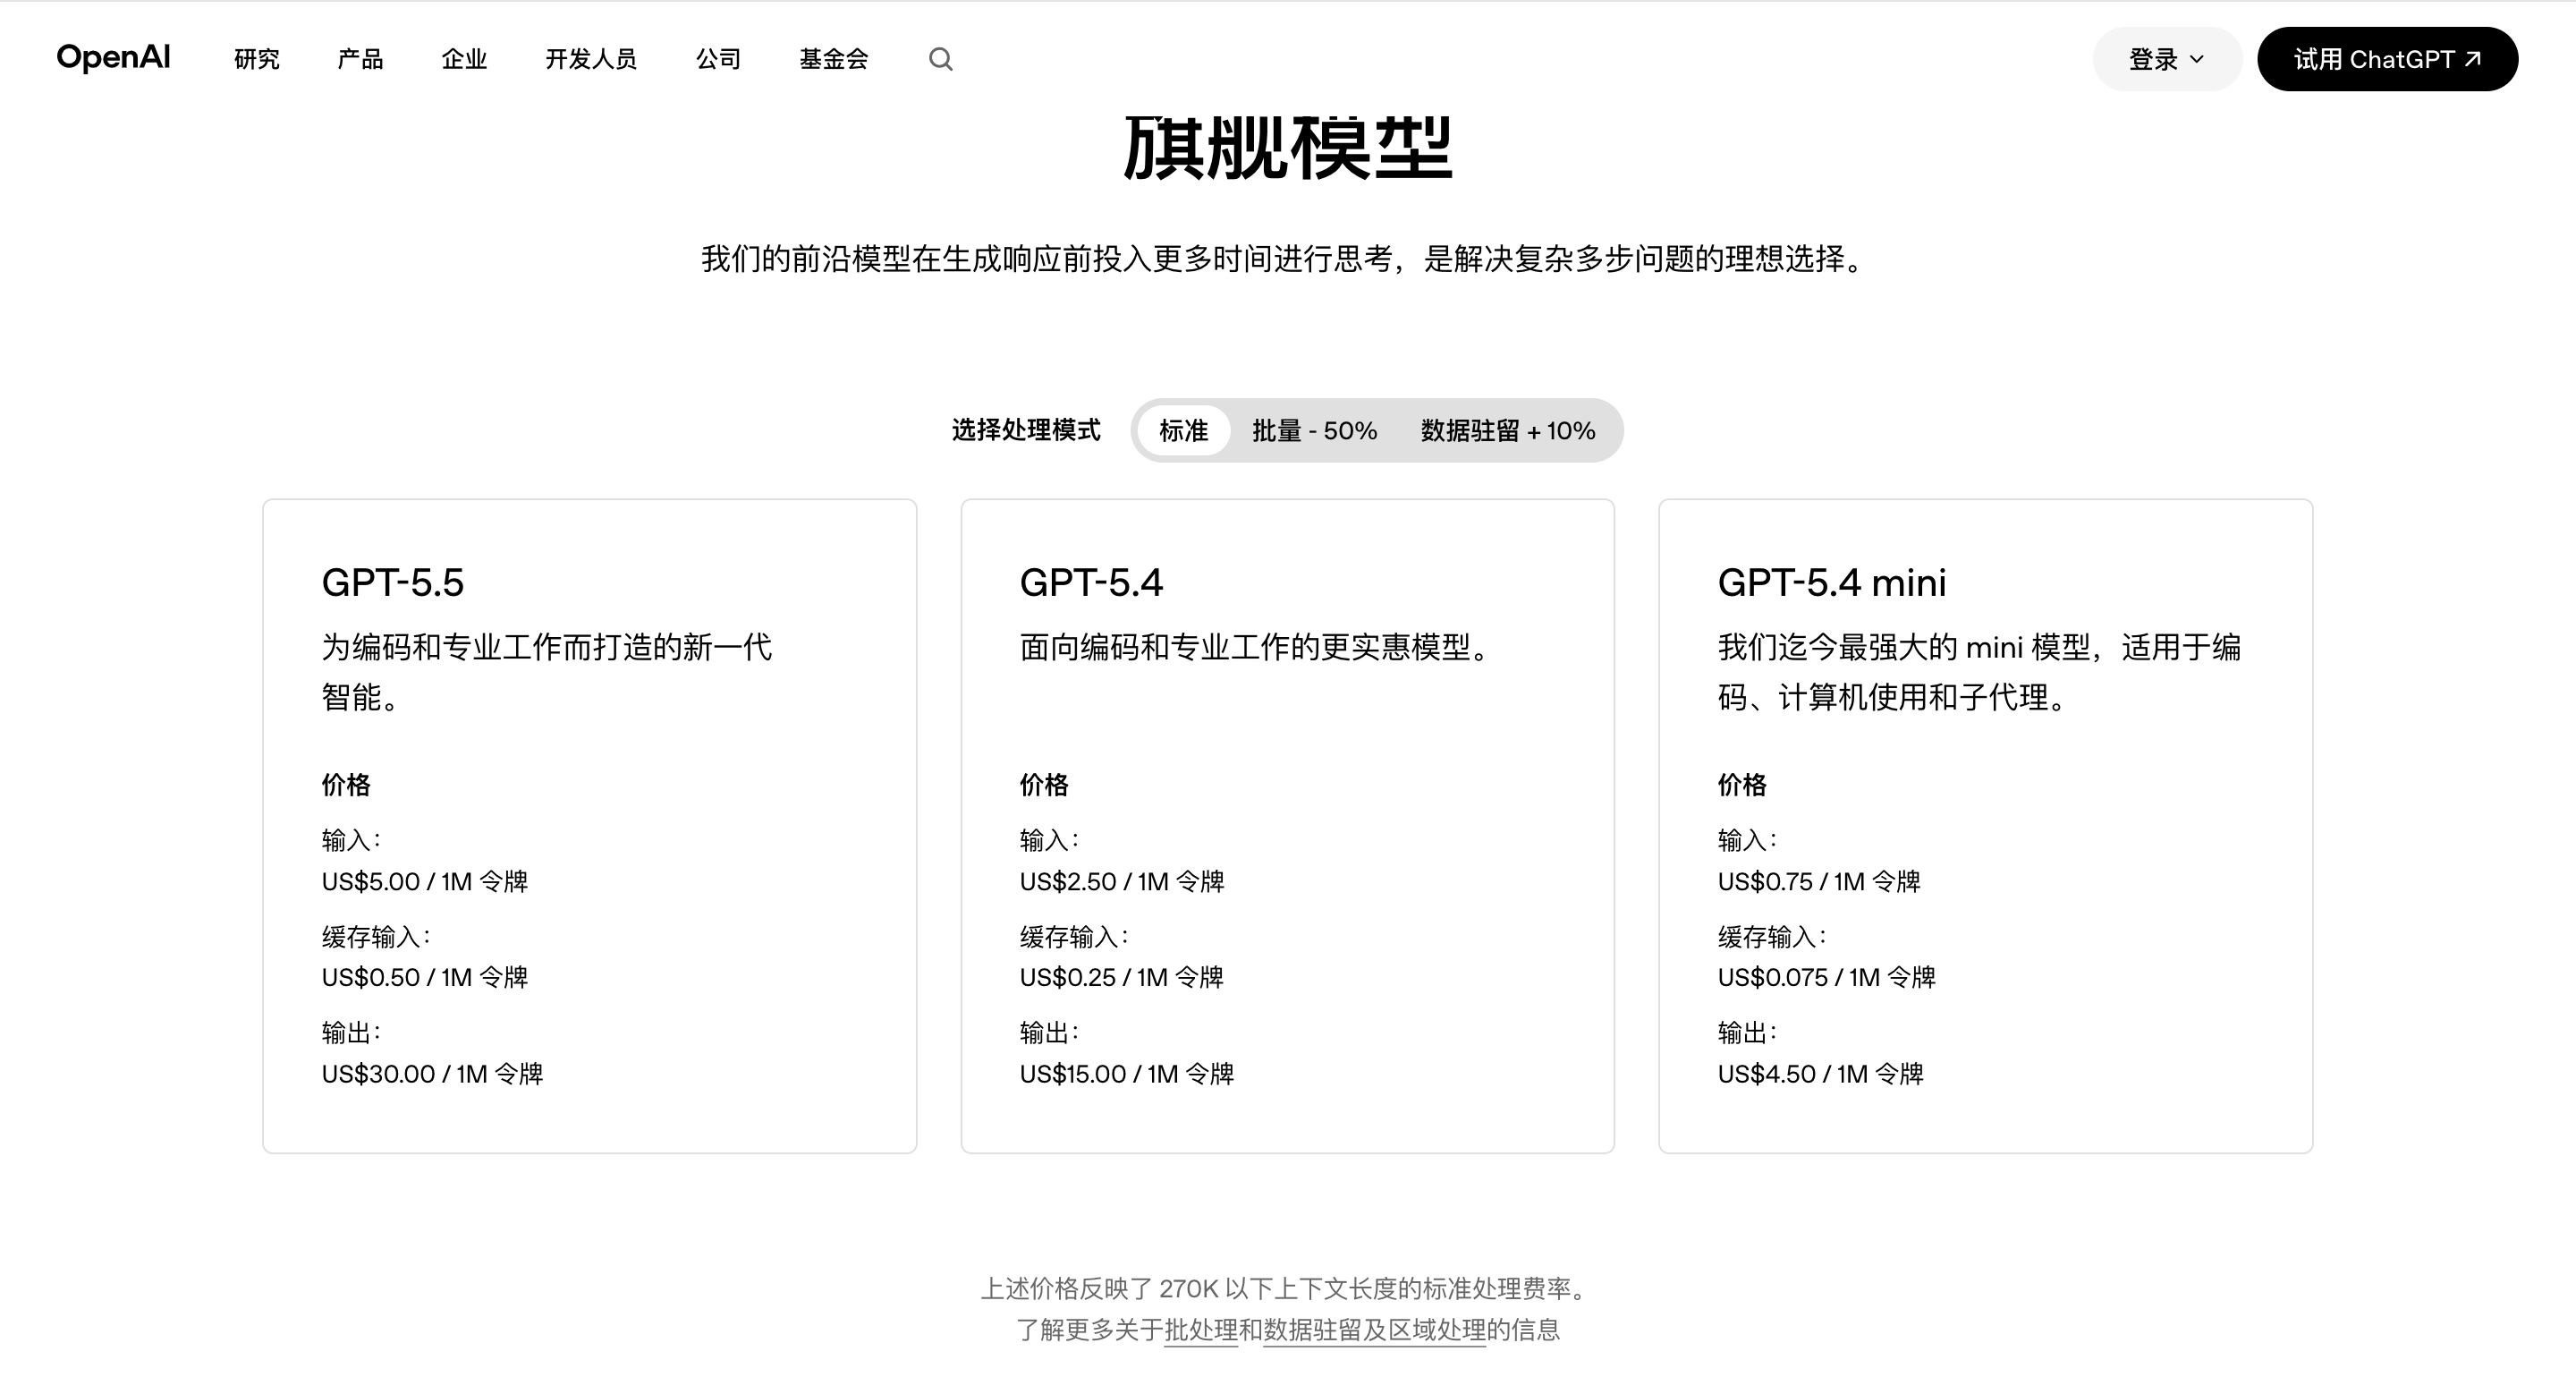Open the 研究 menu
This screenshot has height=1394, width=2576.
(257, 59)
